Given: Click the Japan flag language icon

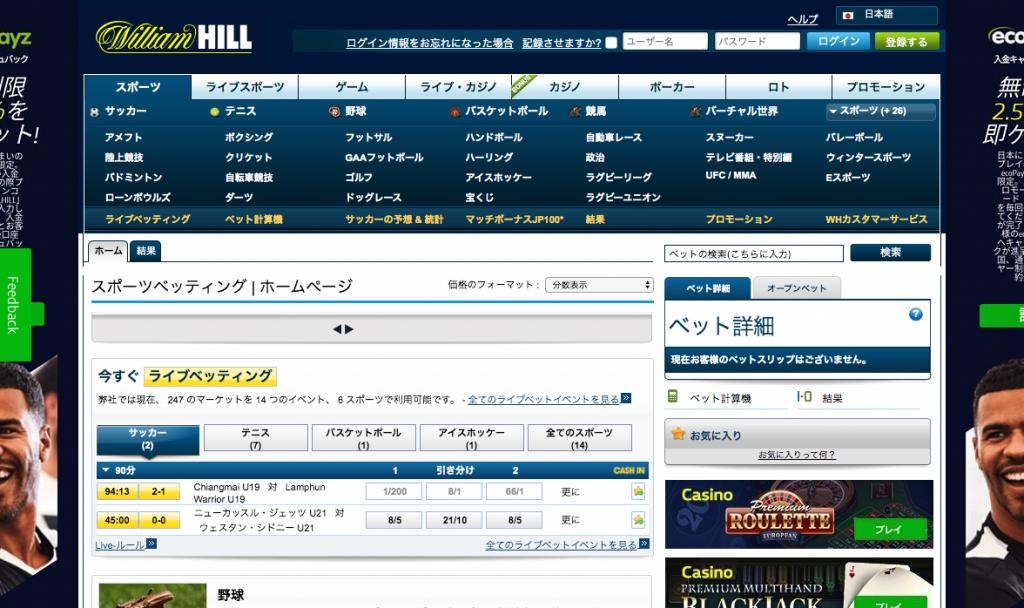Looking at the screenshot, I should (848, 15).
